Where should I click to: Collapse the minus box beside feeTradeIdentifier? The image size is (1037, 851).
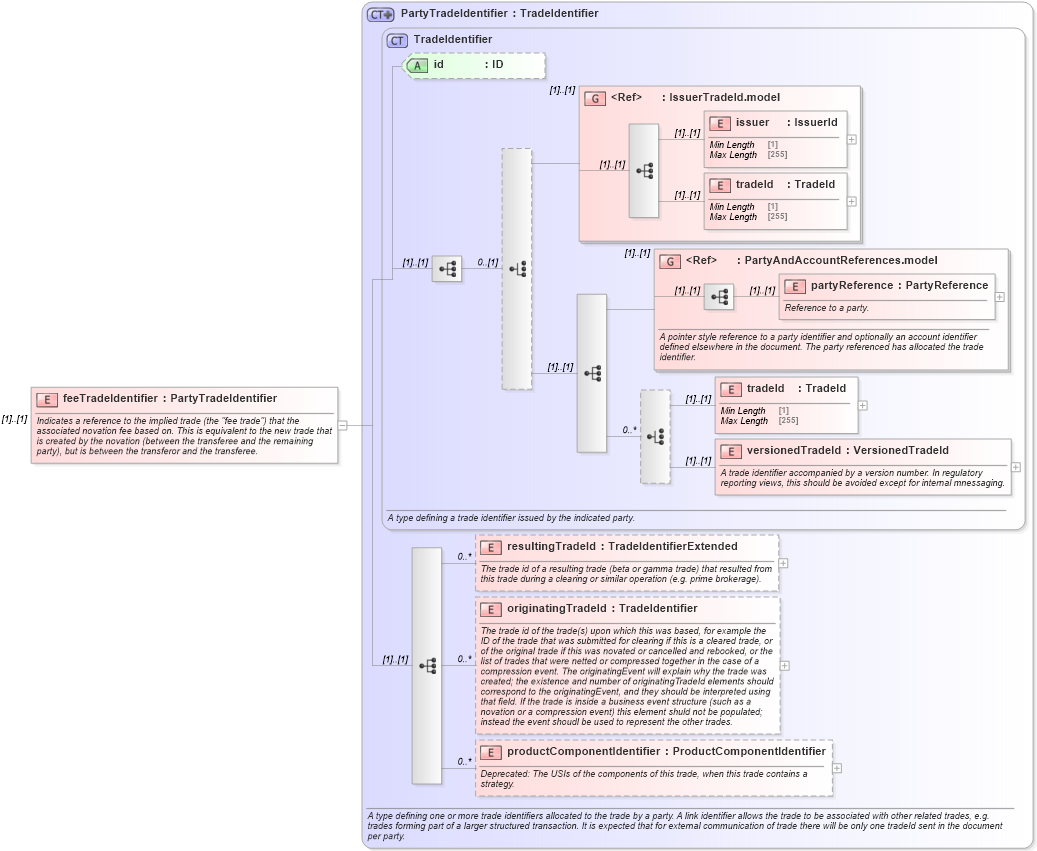point(343,424)
